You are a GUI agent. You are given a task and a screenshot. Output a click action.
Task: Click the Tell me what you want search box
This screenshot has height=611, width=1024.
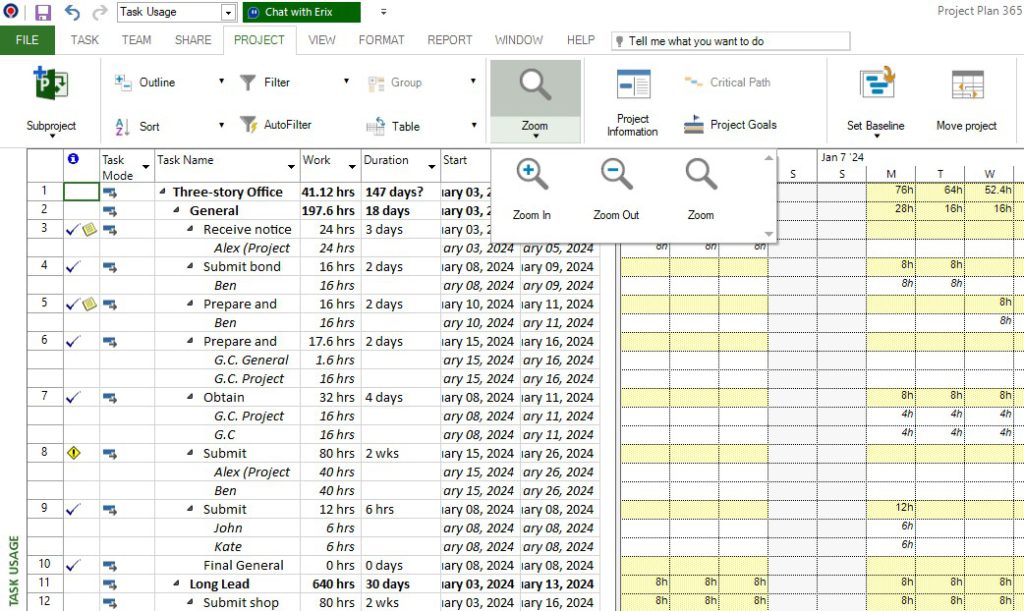[731, 41]
